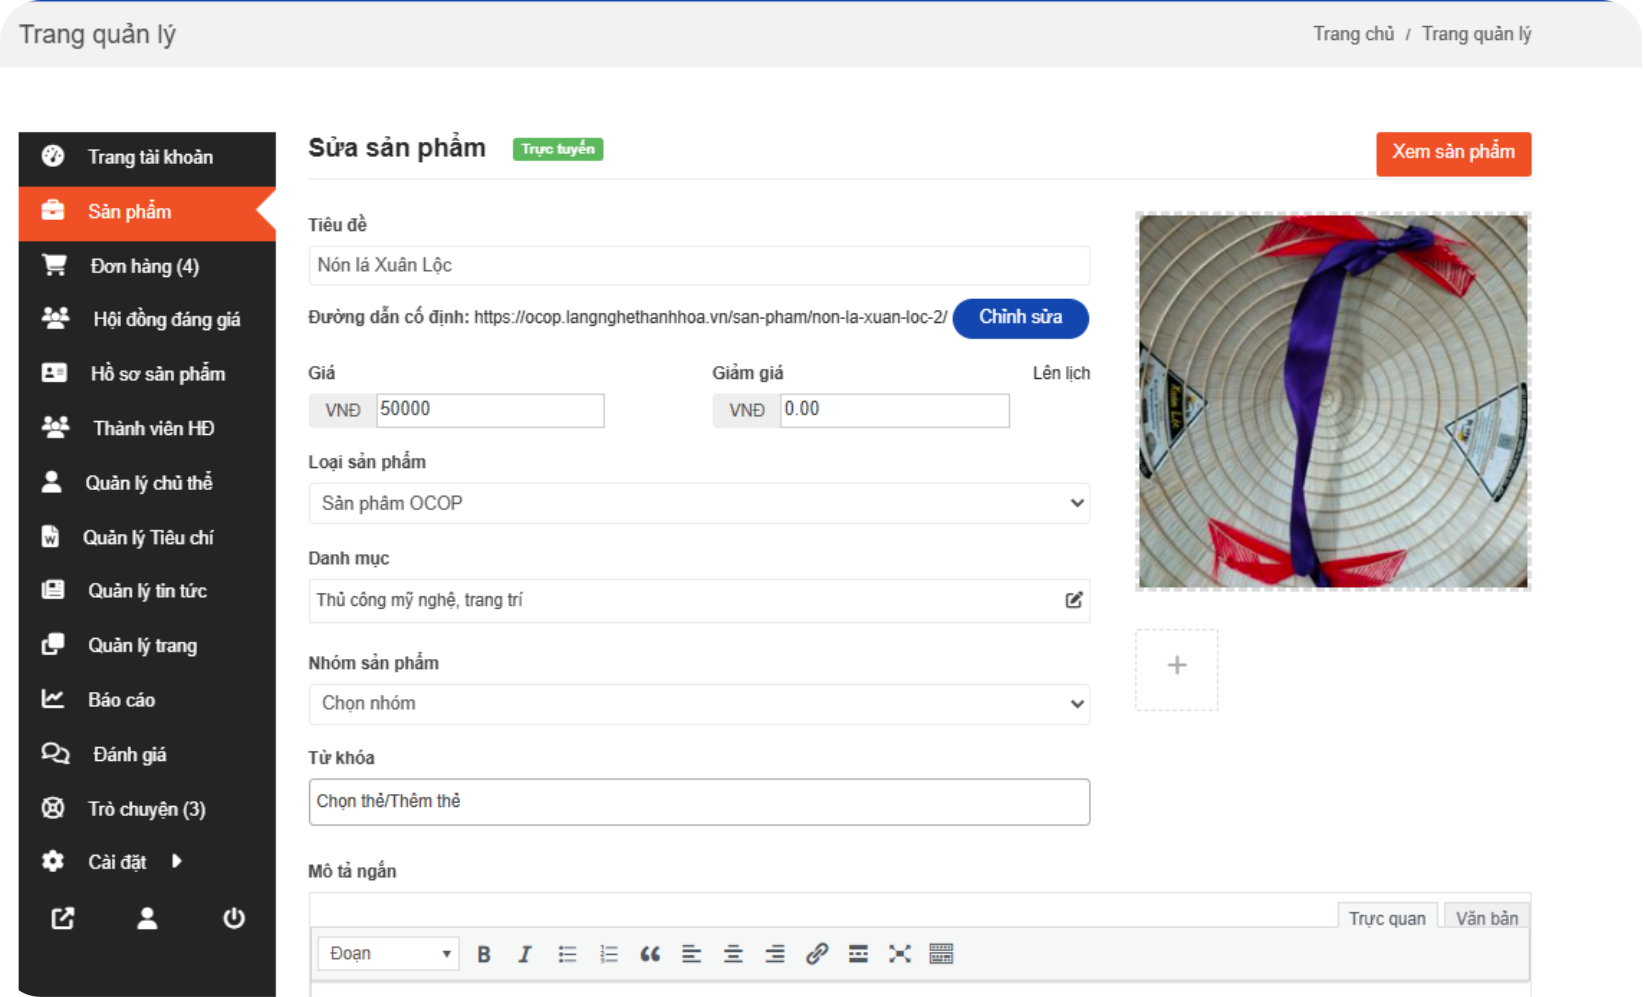Image resolution: width=1643 pixels, height=997 pixels.
Task: Click the bulleted list icon
Action: coord(567,954)
